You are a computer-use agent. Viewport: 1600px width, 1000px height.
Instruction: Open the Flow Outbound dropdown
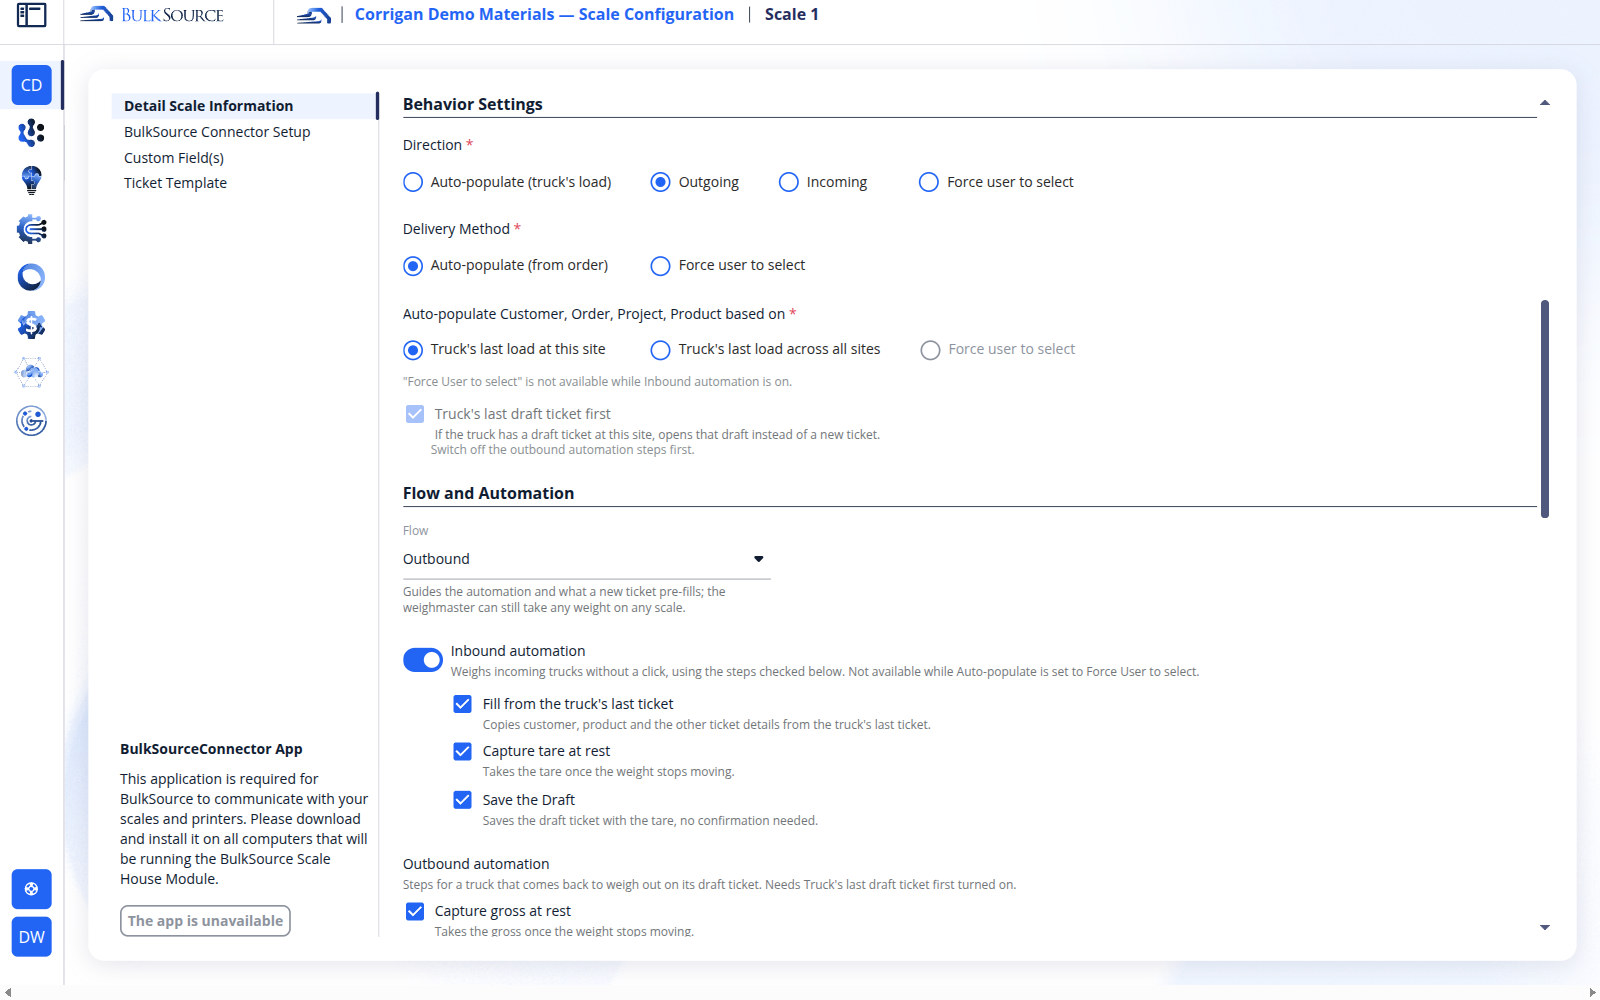point(586,559)
